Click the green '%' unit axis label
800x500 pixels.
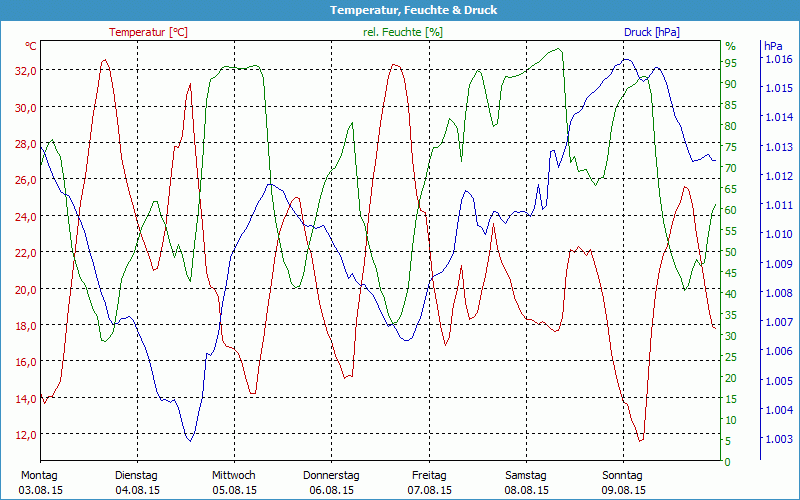(x=730, y=46)
